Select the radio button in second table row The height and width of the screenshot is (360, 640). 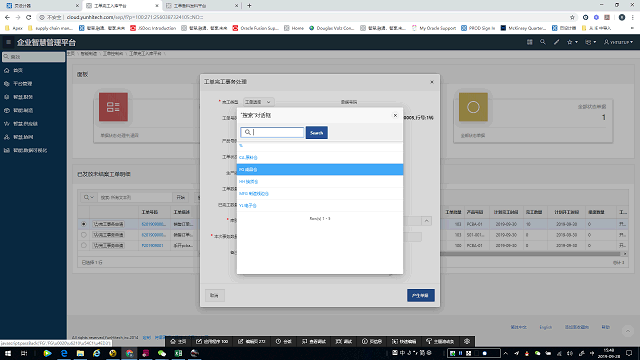click(84, 235)
